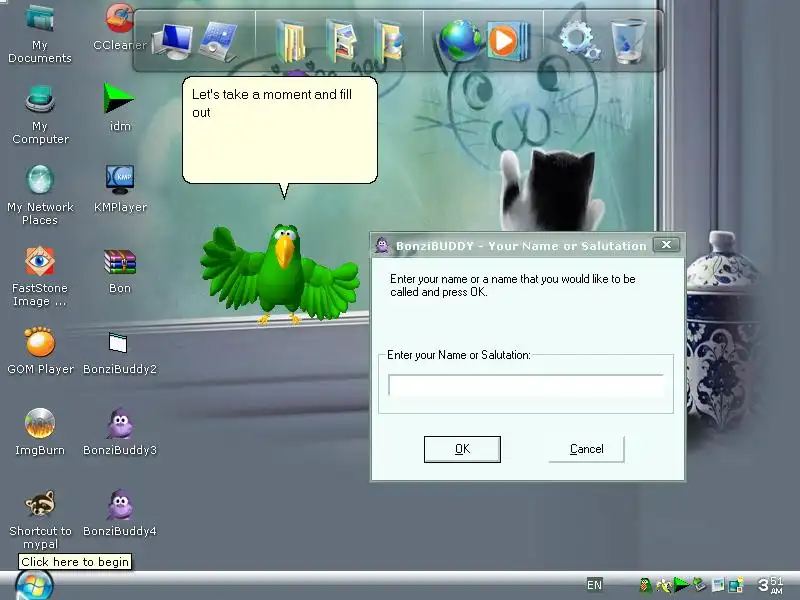Click the EN language indicator
This screenshot has width=800, height=600.
click(x=594, y=585)
